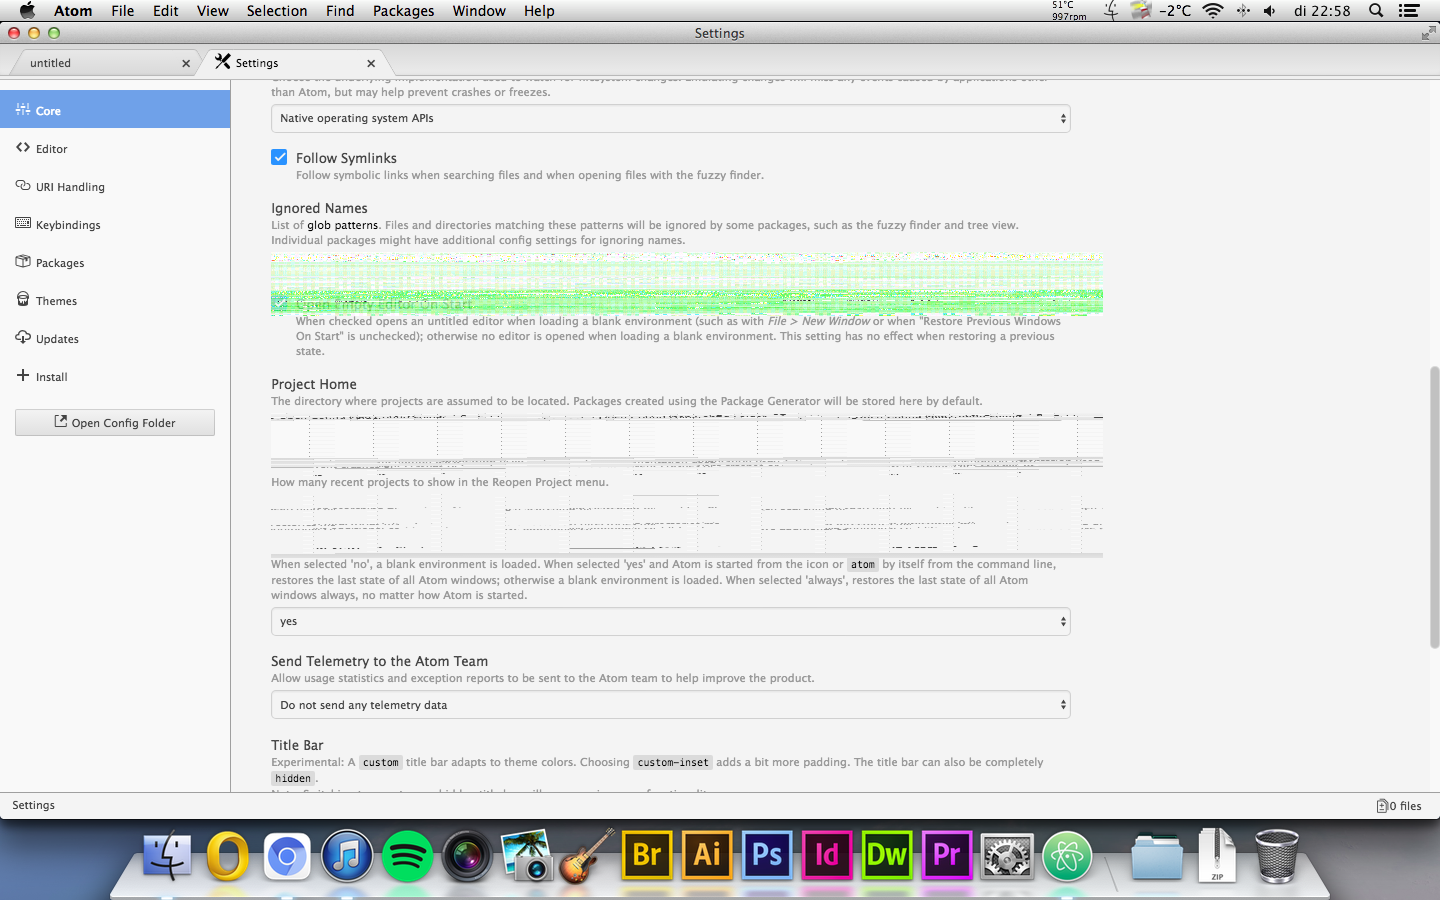1440x900 pixels.
Task: Open the Packages menu in menu bar
Action: [404, 11]
